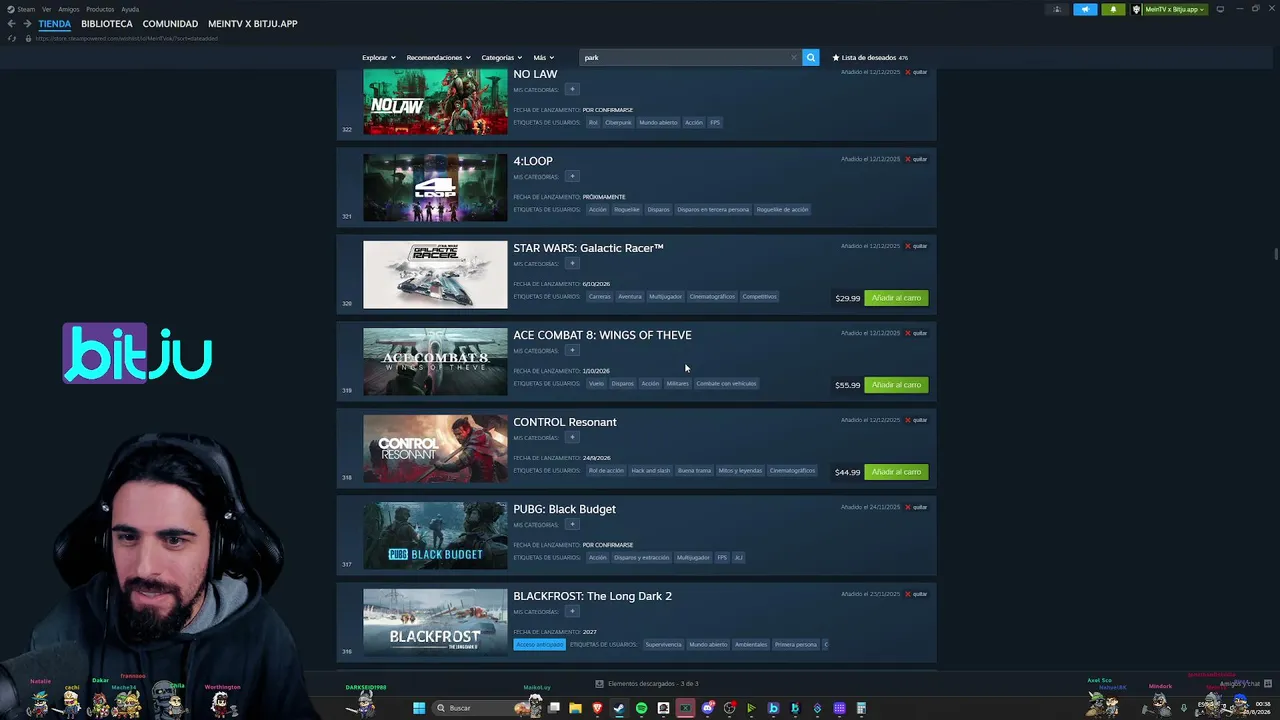Add a category to ACE COMBAT 8
The width and height of the screenshot is (1280, 720).
tap(572, 351)
